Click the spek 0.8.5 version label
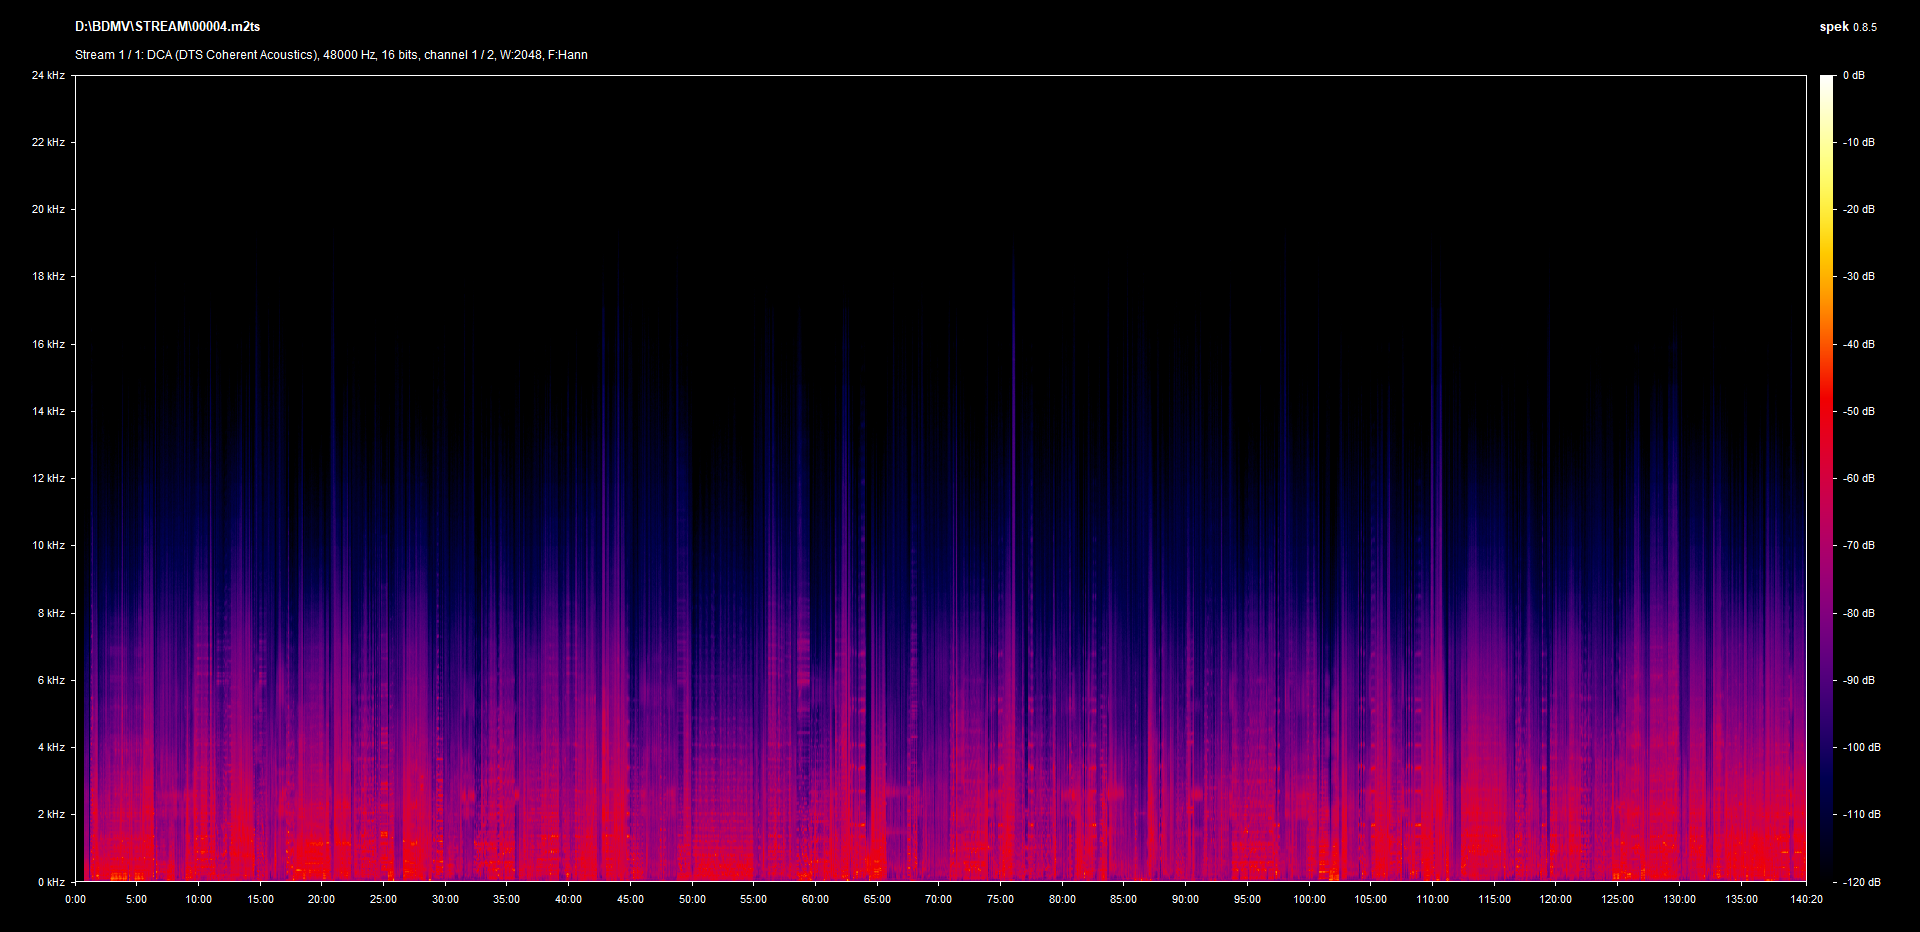Image resolution: width=1920 pixels, height=932 pixels. [1847, 27]
